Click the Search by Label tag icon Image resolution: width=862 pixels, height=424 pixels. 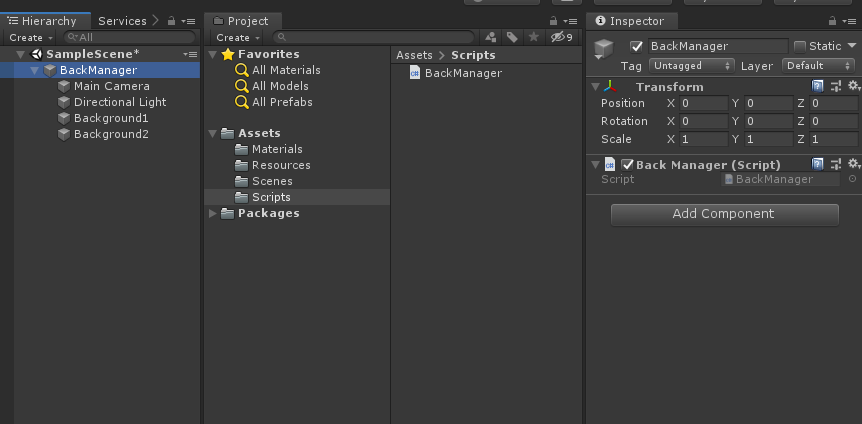(512, 37)
